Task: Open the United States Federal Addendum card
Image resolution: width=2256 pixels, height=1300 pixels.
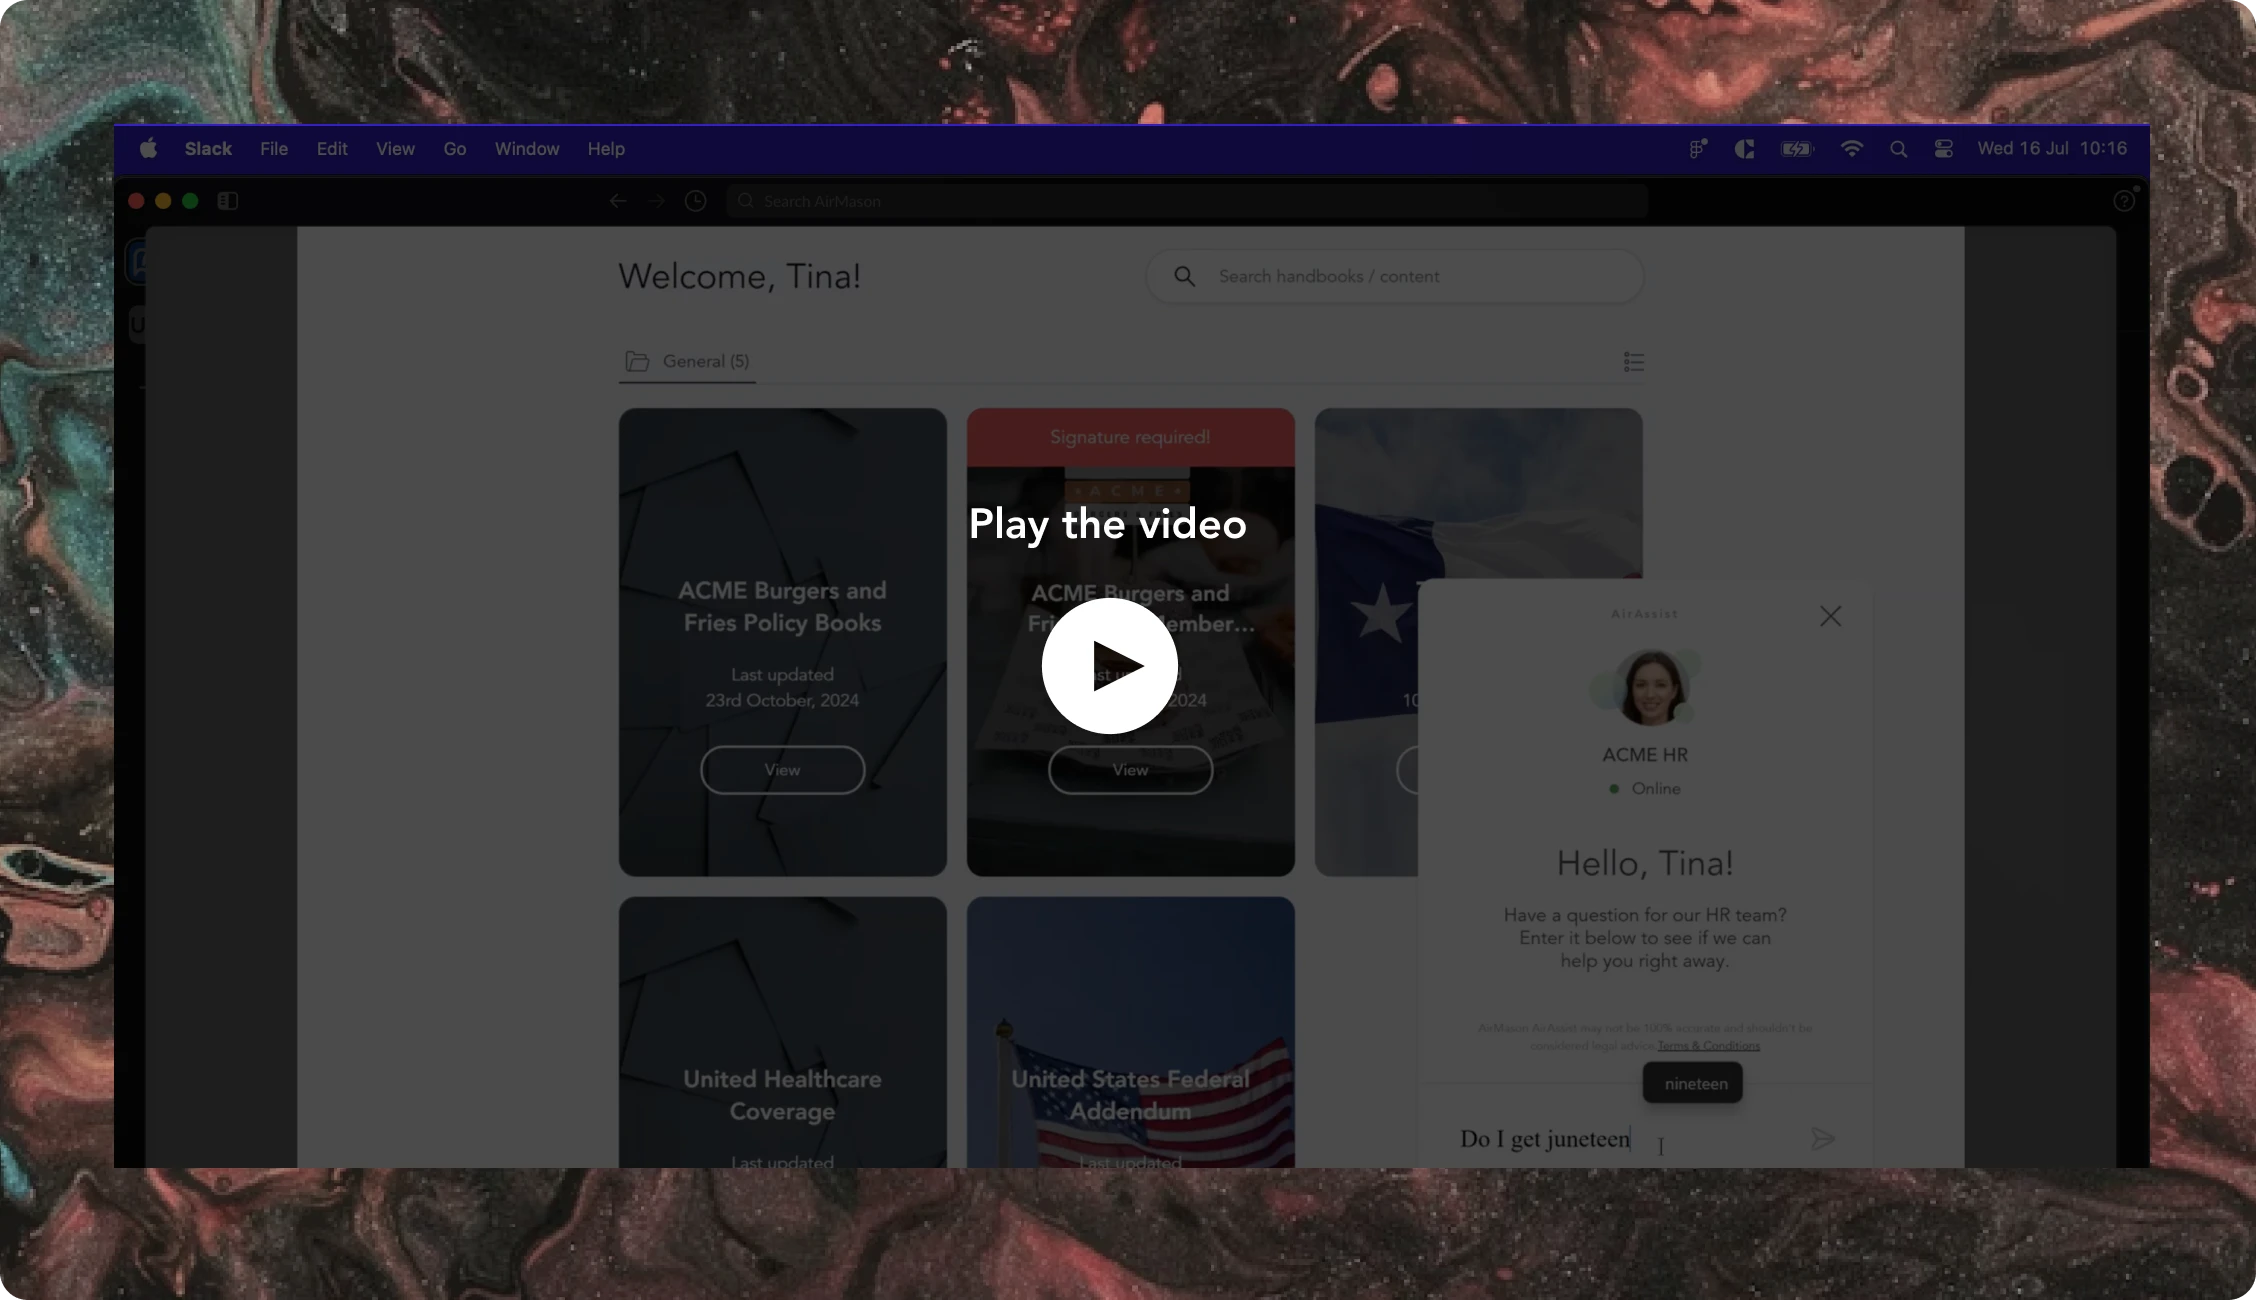Action: tap(1130, 1094)
